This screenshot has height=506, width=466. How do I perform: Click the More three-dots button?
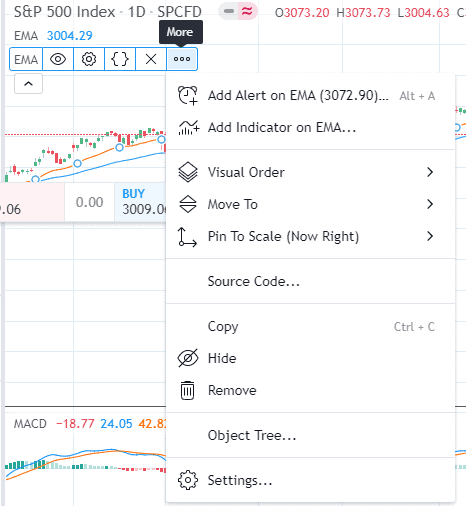click(182, 59)
